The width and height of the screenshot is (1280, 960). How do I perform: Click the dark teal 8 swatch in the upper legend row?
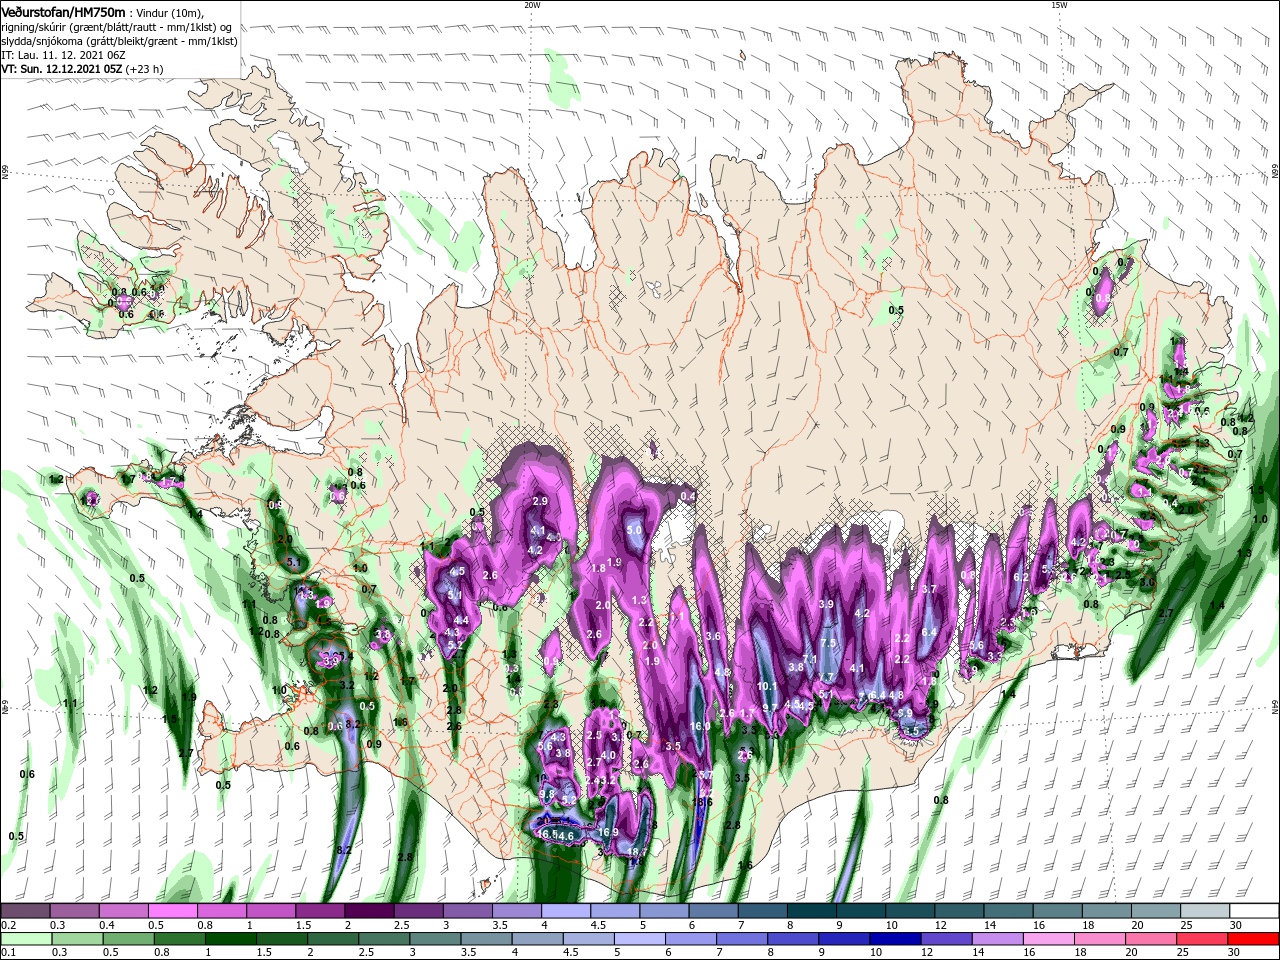click(812, 911)
